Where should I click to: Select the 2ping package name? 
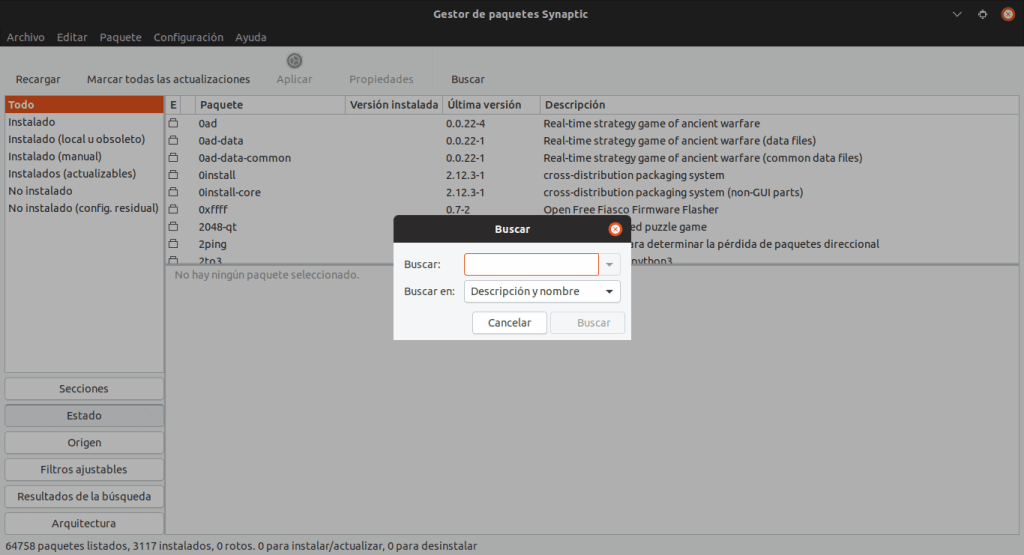(x=212, y=244)
